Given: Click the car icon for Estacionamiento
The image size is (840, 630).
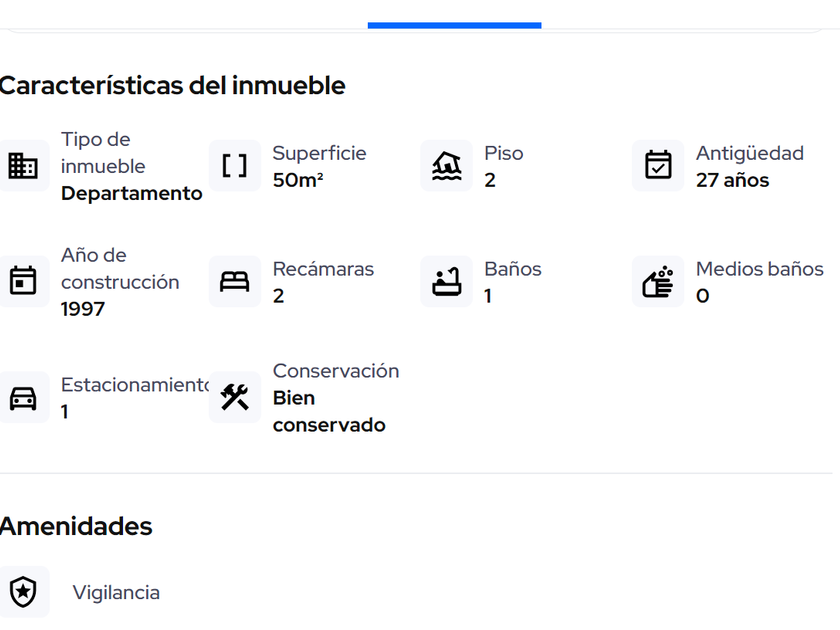Looking at the screenshot, I should [23, 398].
